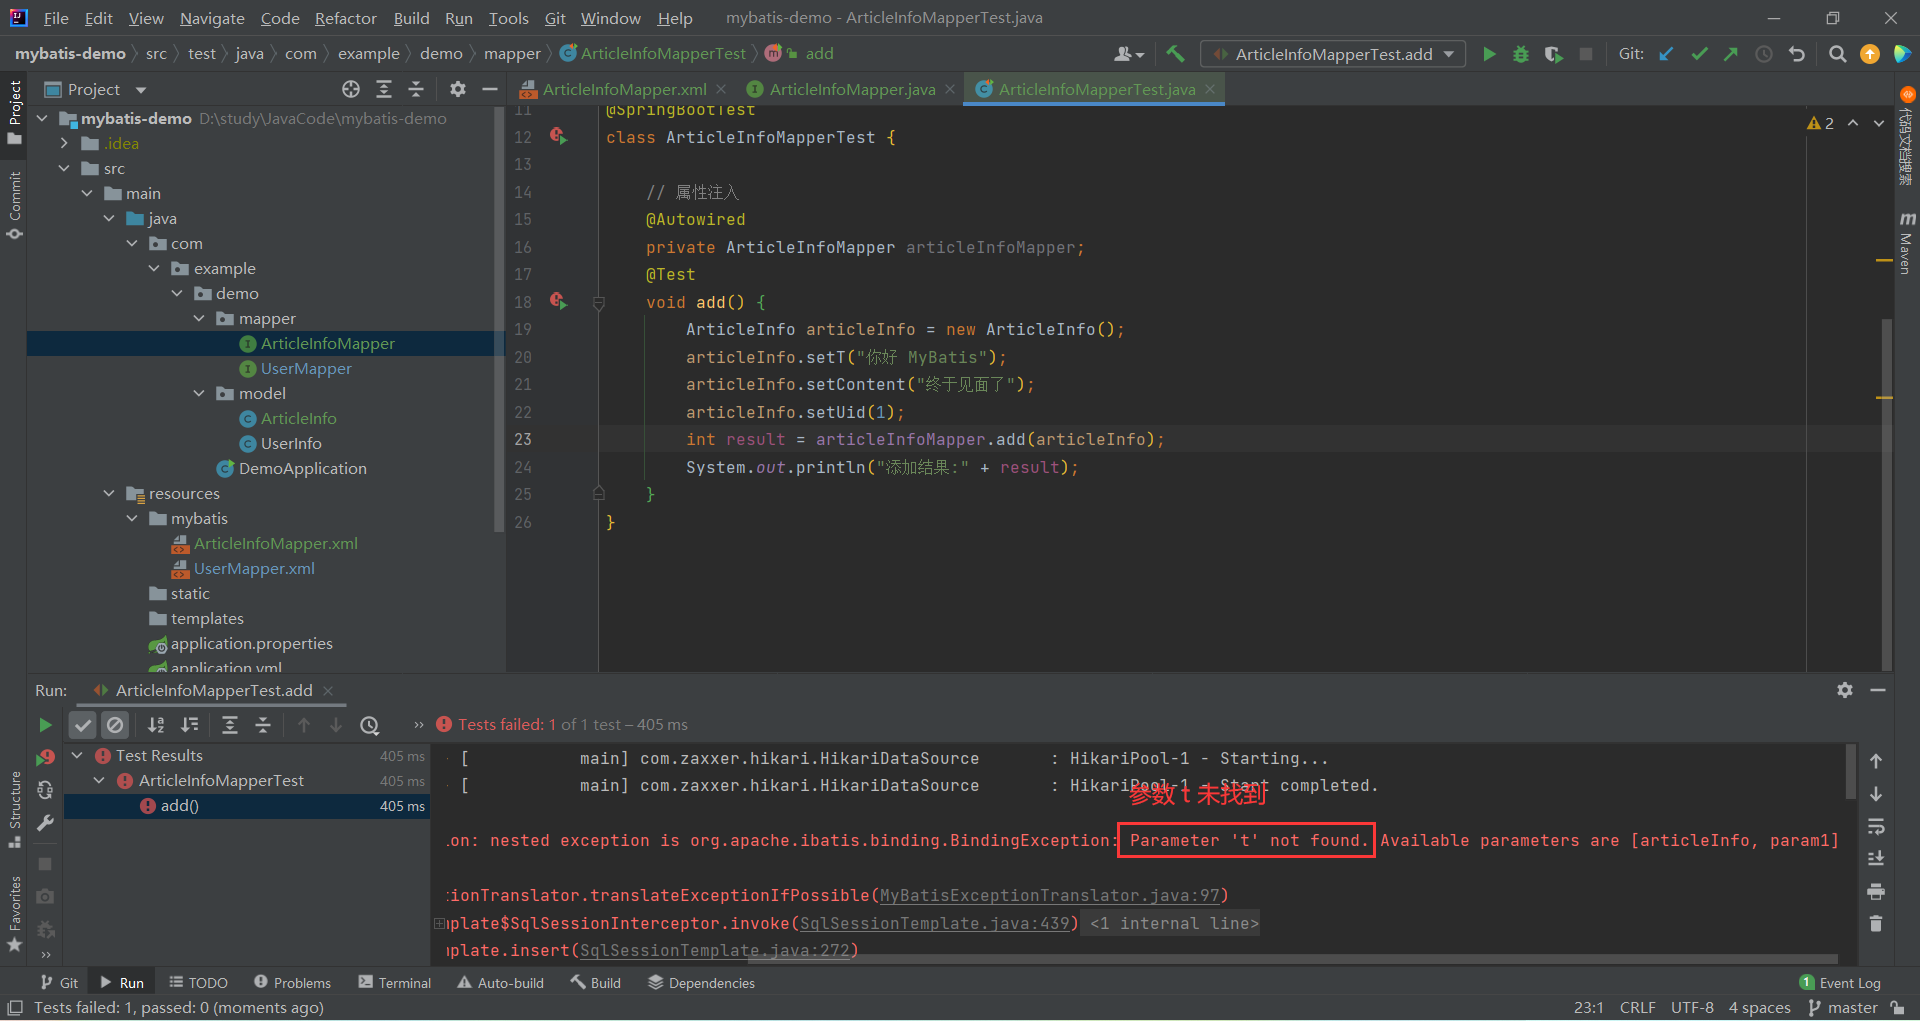
Task: Expand the .idea folder
Action: click(x=64, y=143)
